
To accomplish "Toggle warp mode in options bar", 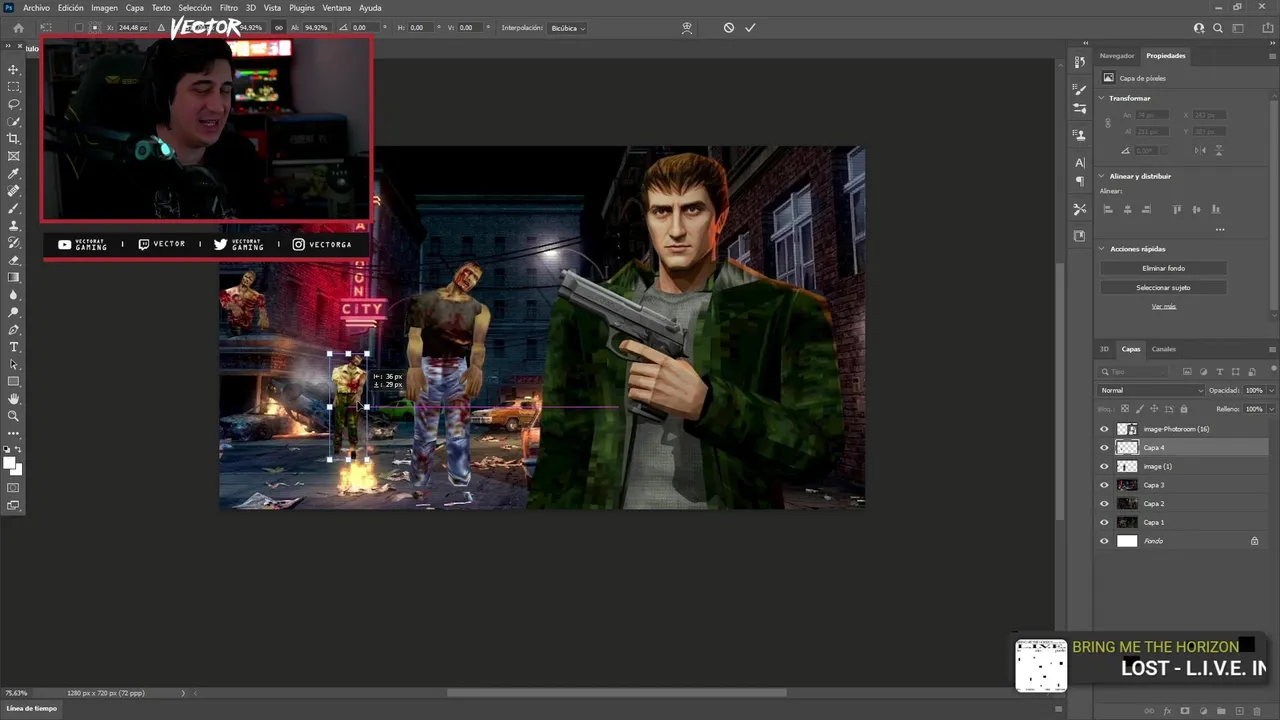I will 687,28.
